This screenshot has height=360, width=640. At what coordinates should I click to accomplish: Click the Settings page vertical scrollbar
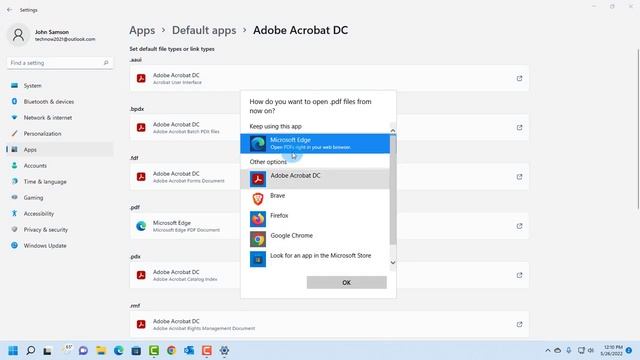point(638,129)
